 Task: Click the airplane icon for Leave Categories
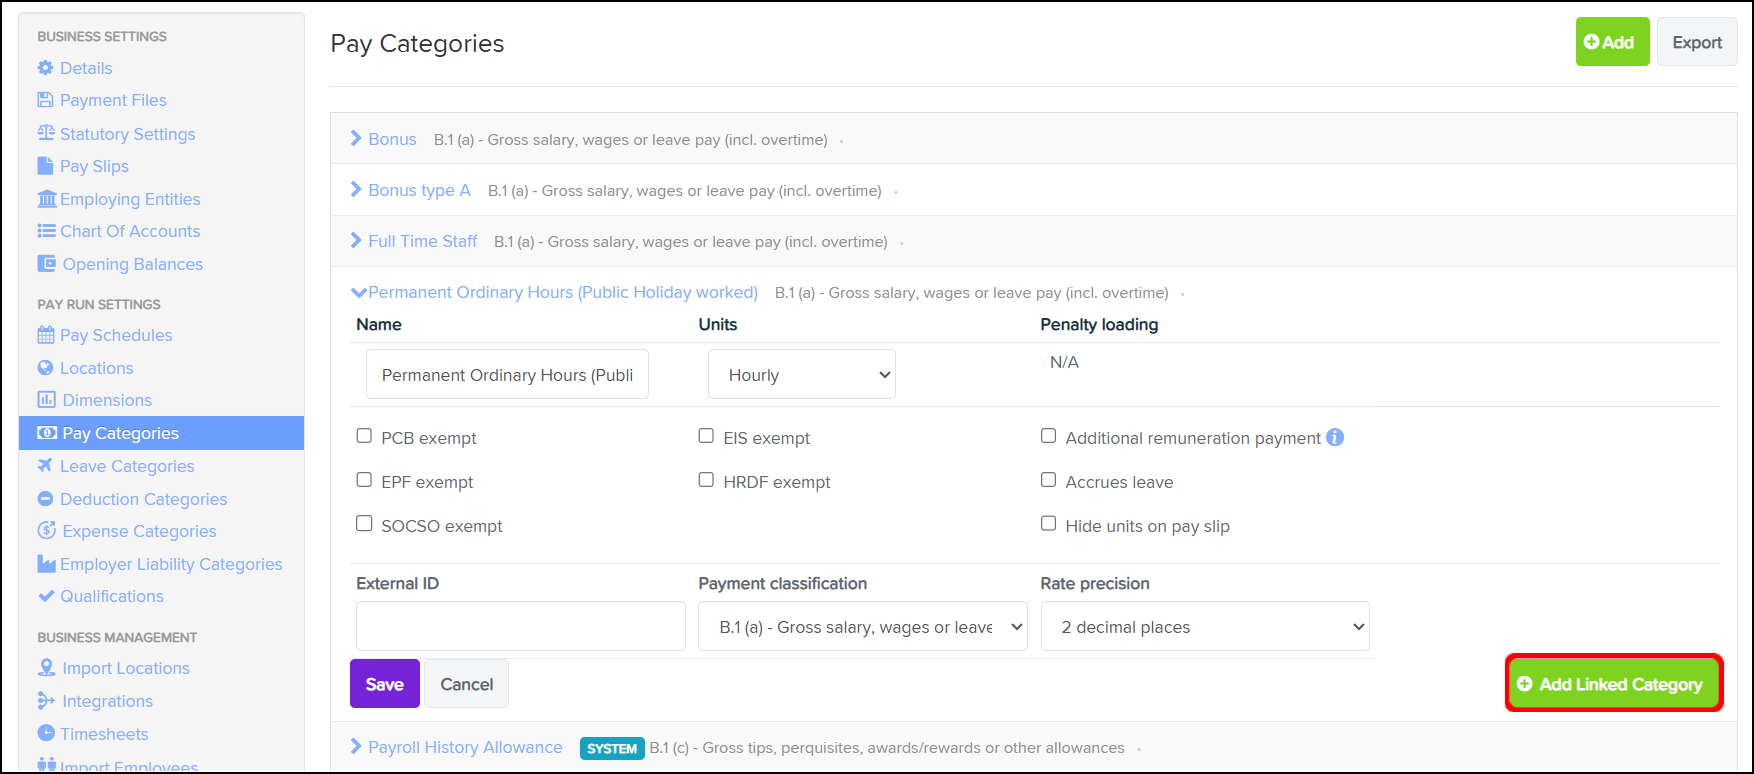tap(45, 466)
